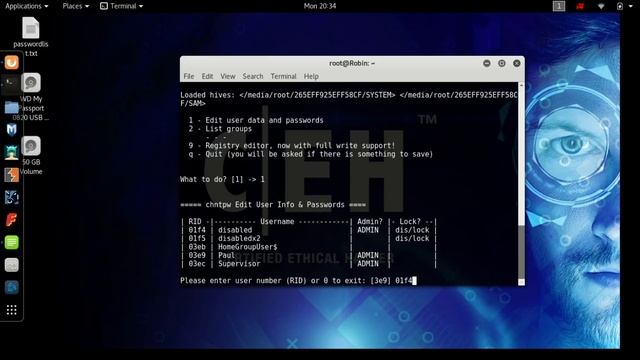Click at the RID prompt cursor
This screenshot has width=640, height=360.
click(414, 280)
